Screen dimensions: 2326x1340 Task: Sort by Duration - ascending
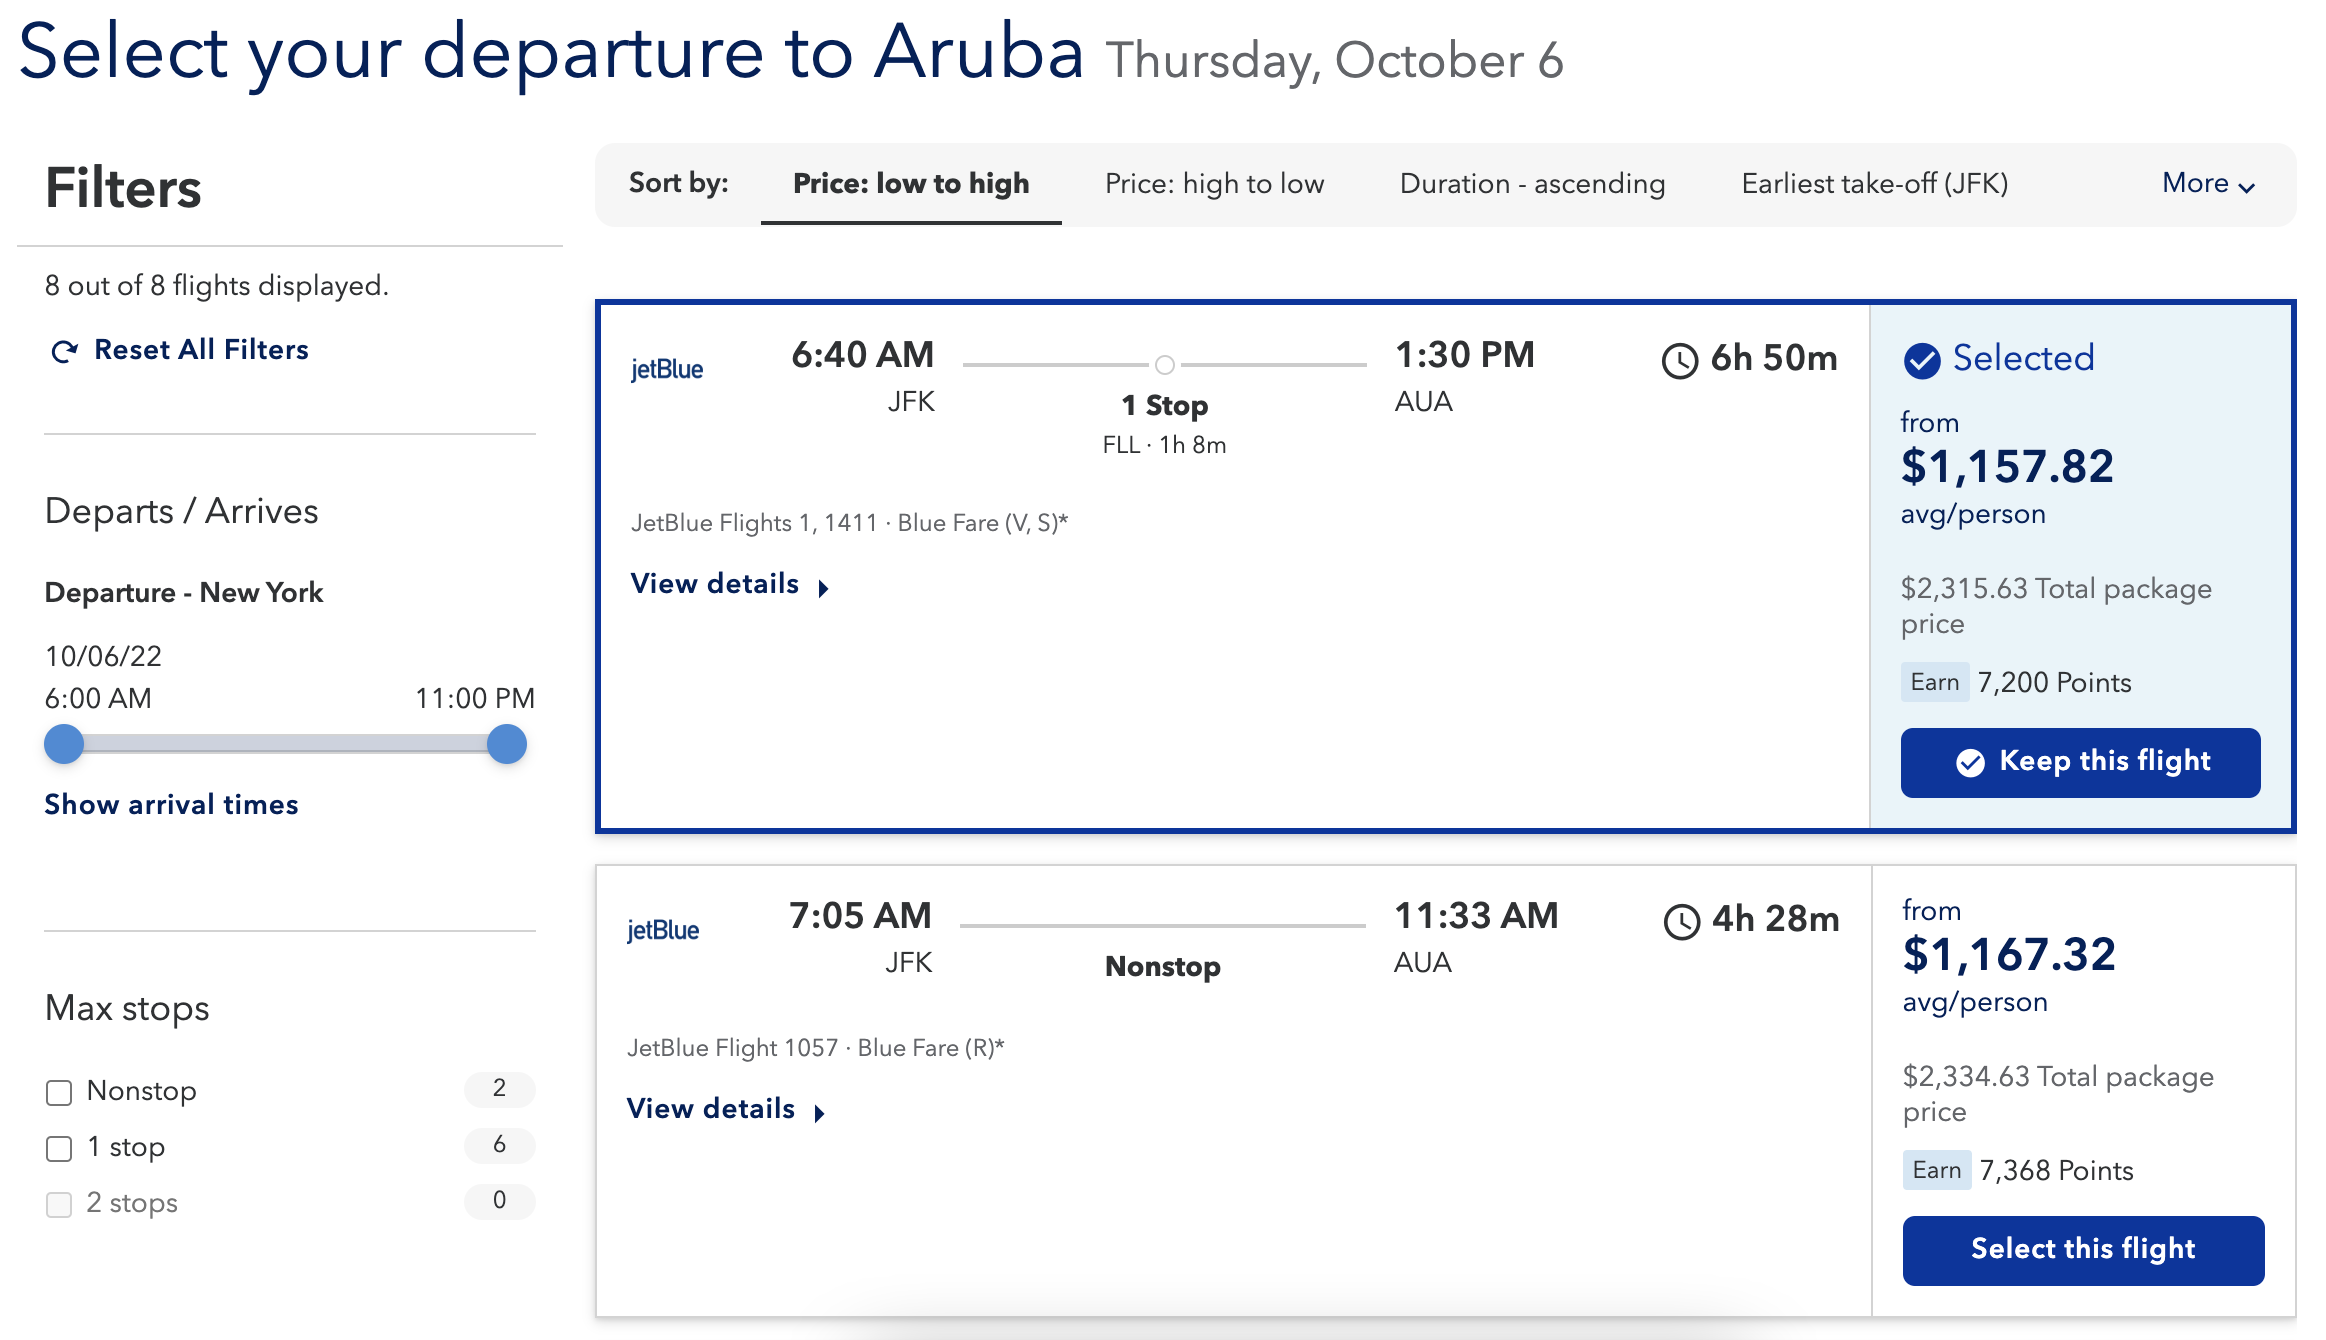click(1532, 184)
